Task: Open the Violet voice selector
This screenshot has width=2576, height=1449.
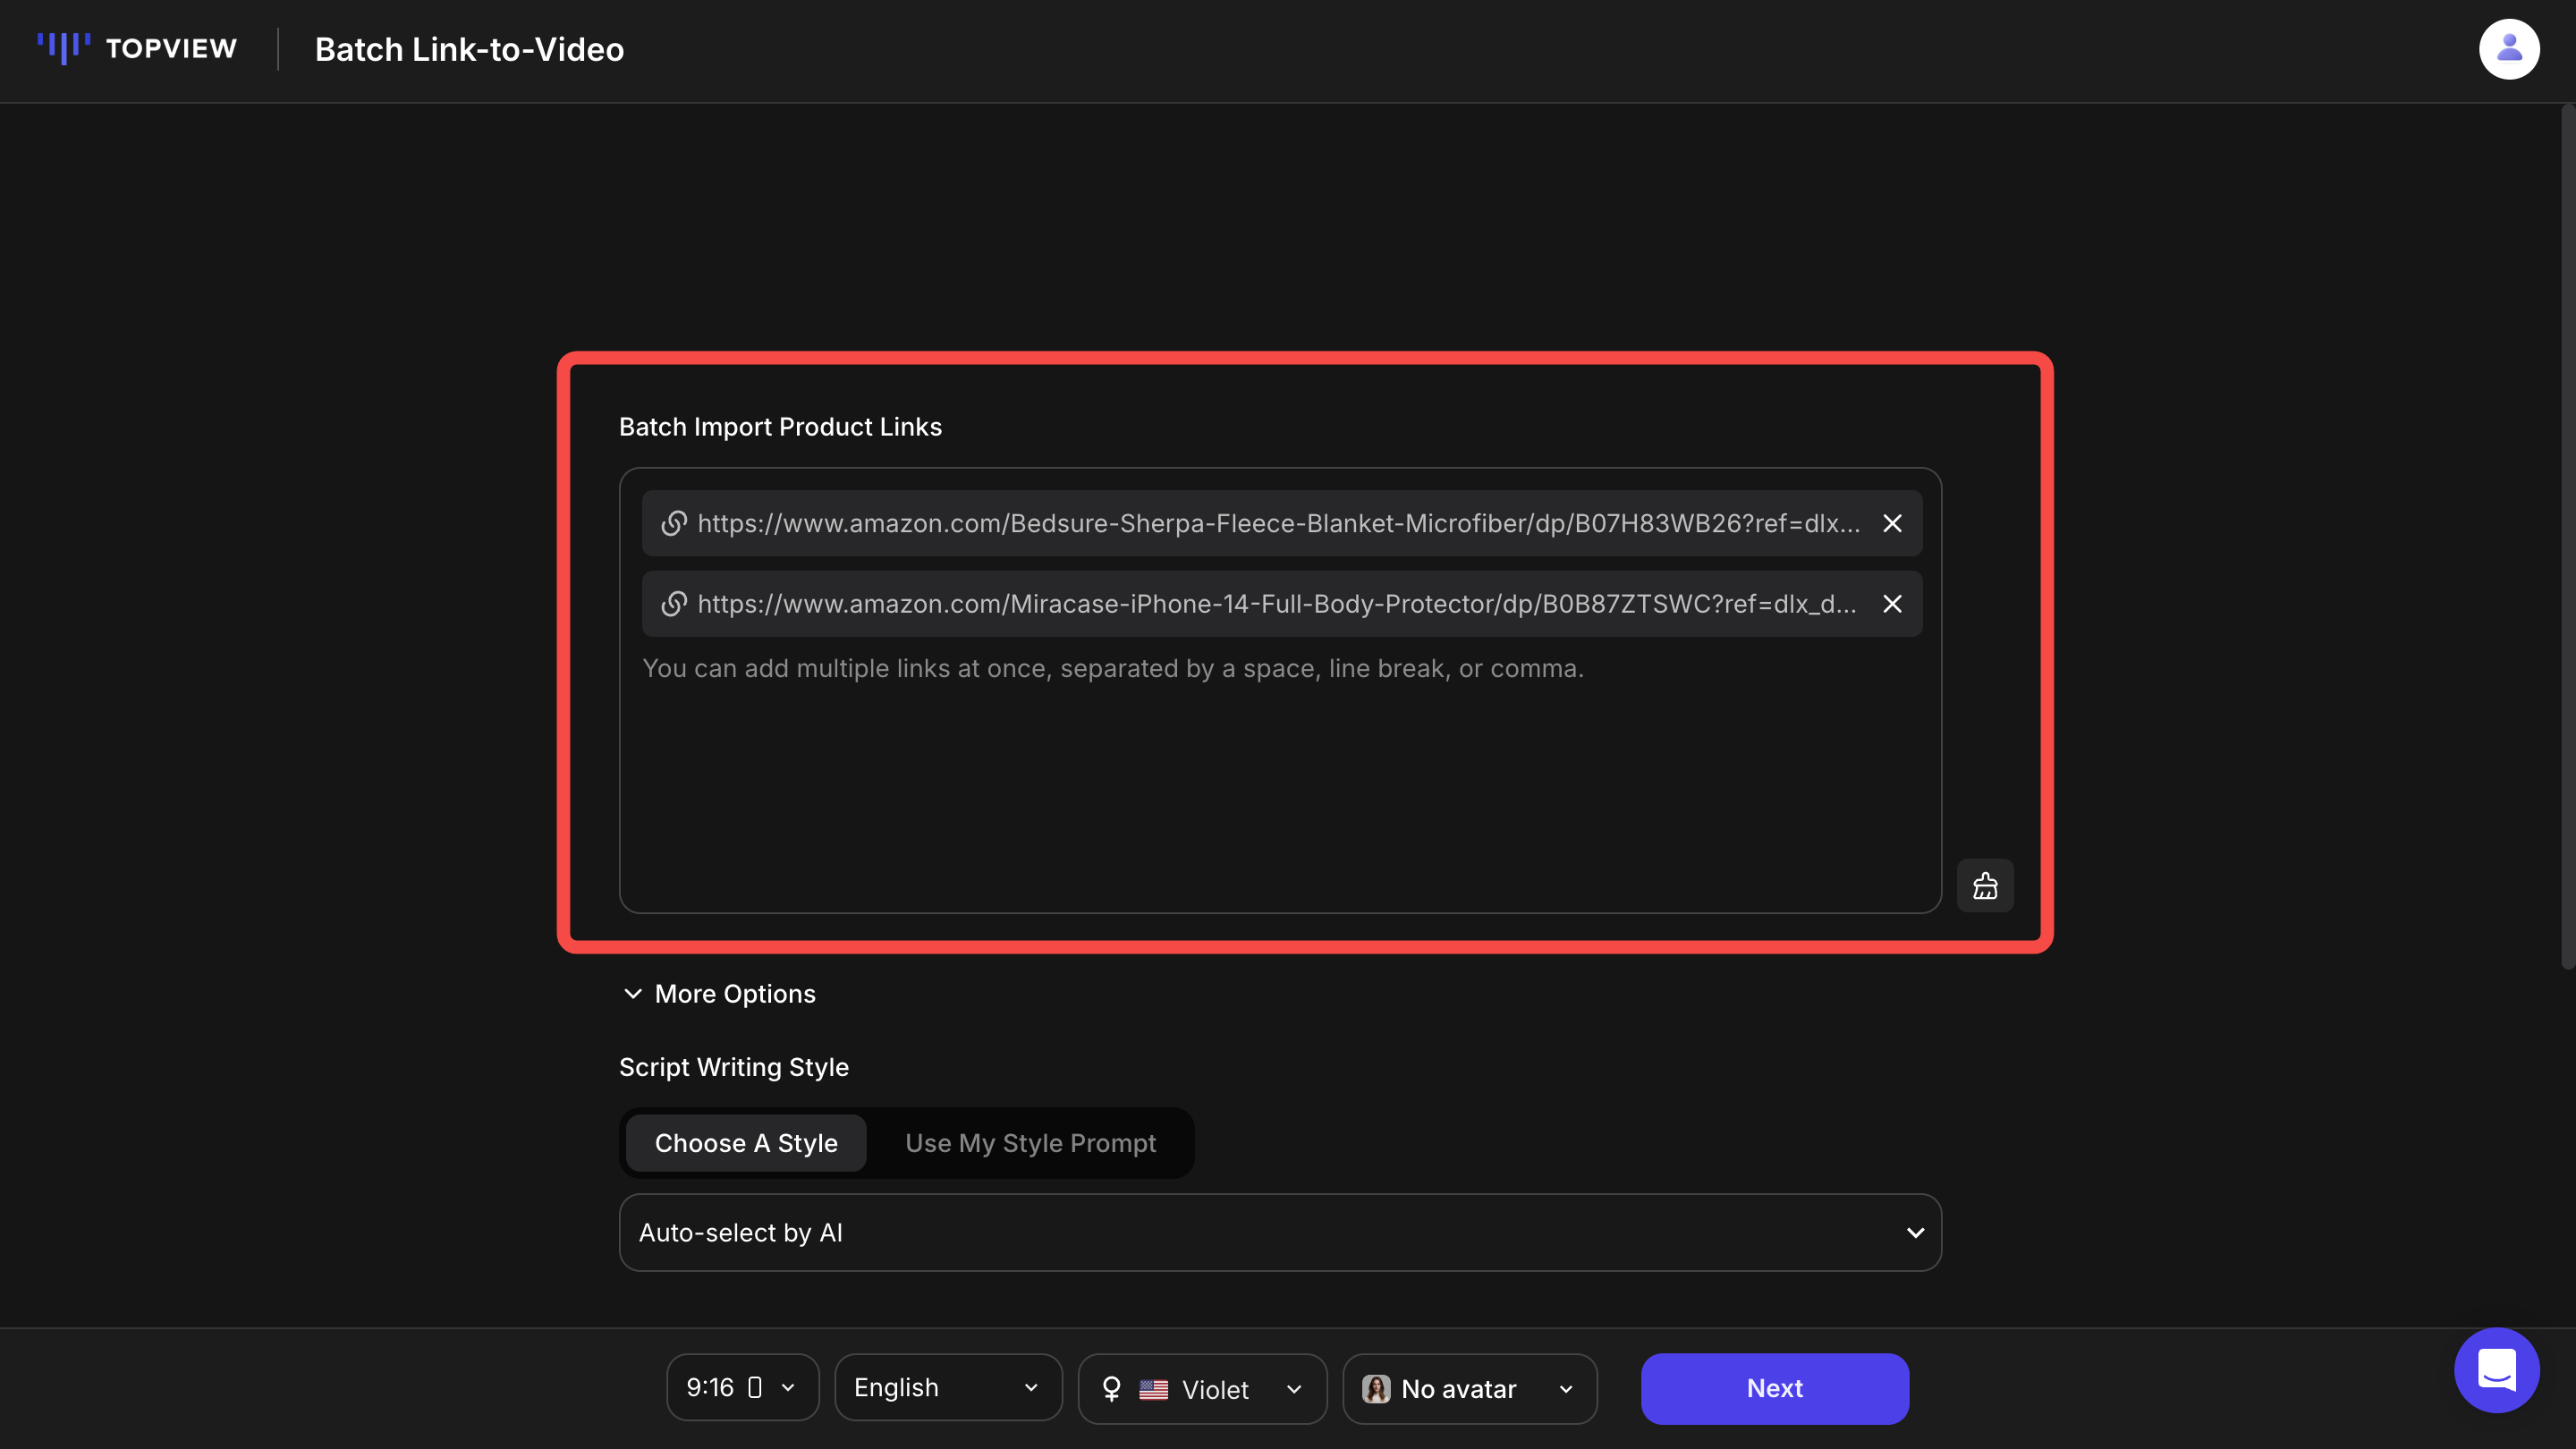Action: coord(1201,1388)
